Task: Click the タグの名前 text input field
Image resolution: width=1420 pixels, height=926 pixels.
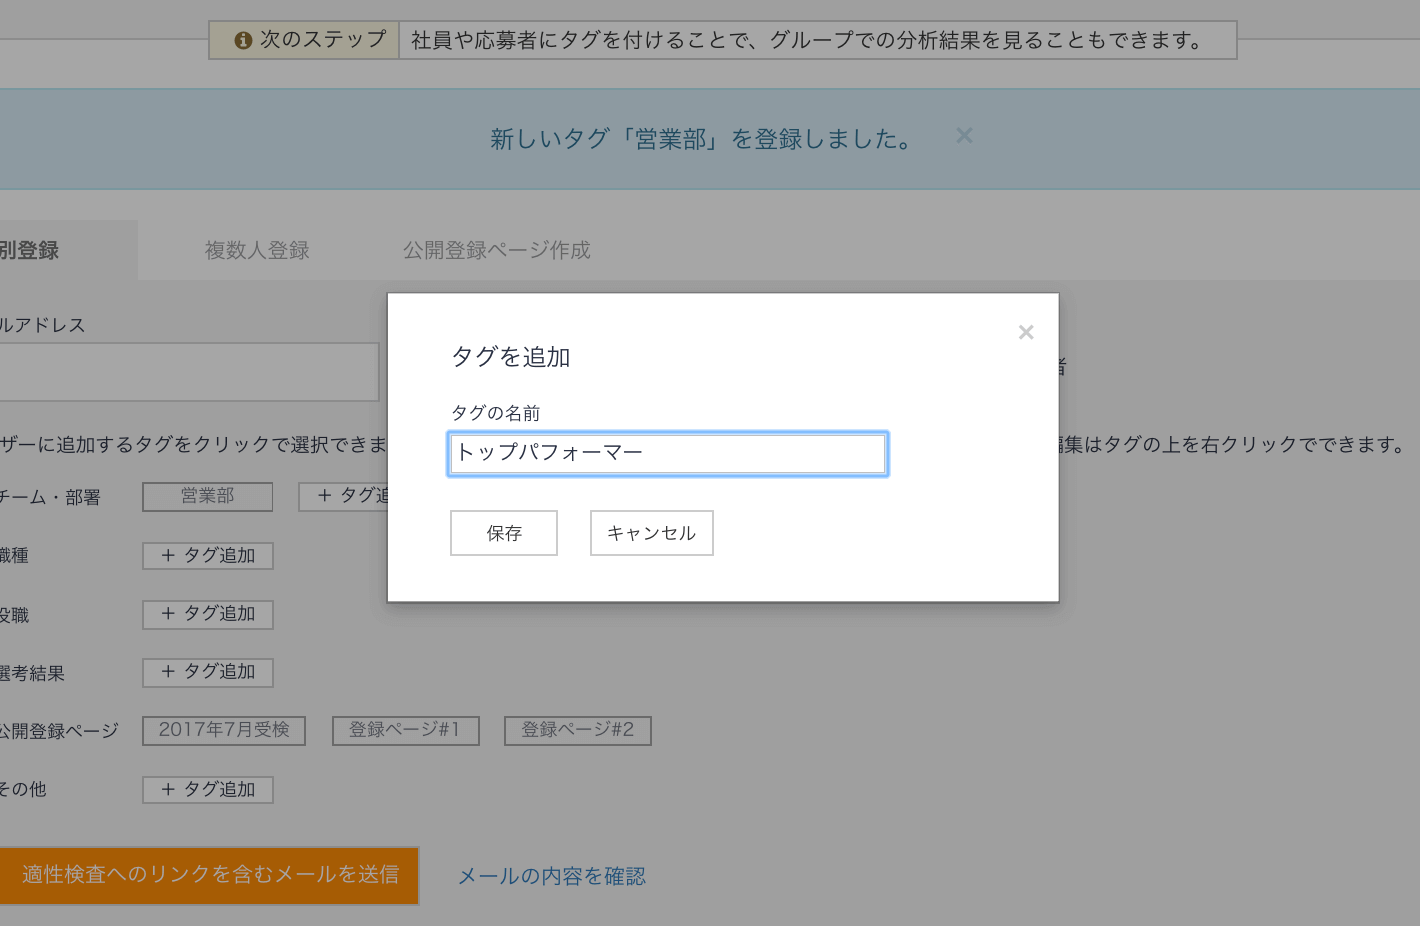Action: (x=667, y=453)
